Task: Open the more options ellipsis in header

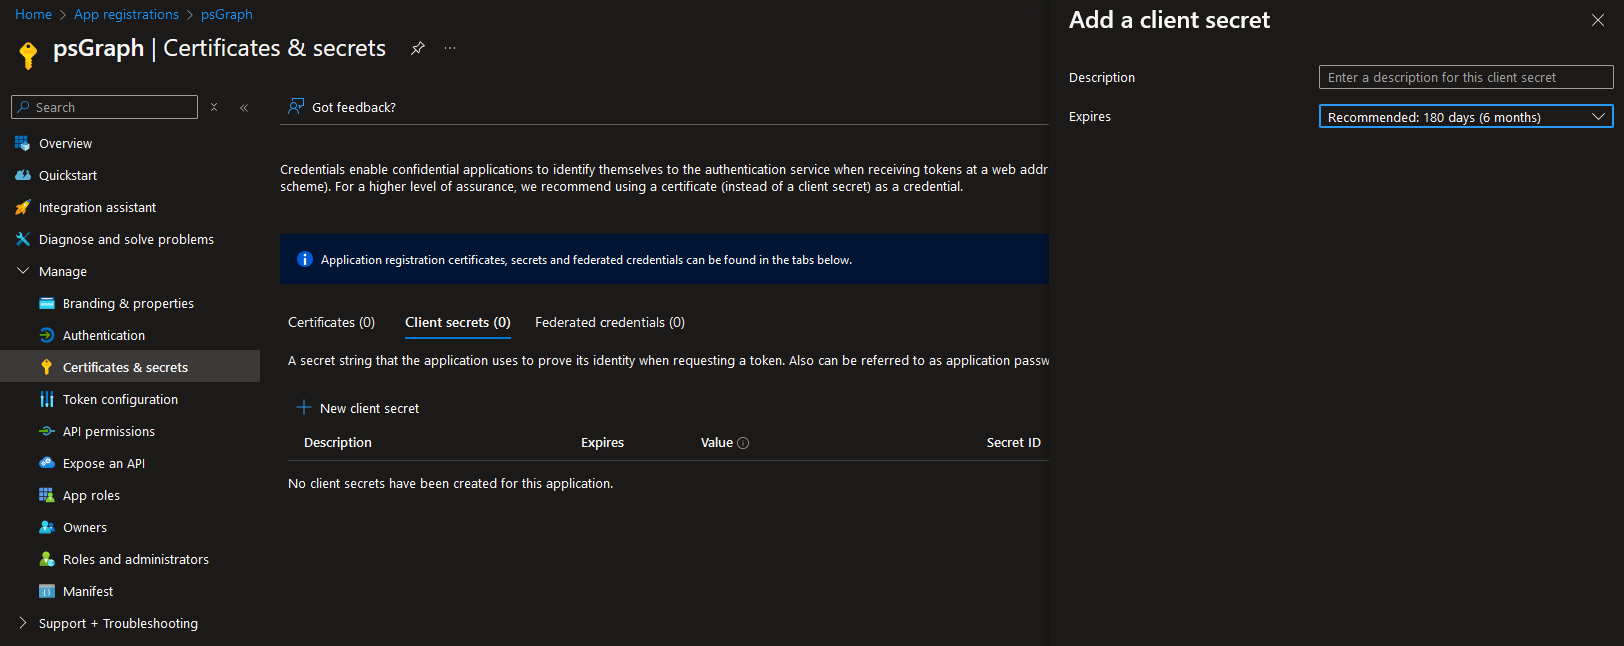Action: pyautogui.click(x=450, y=48)
